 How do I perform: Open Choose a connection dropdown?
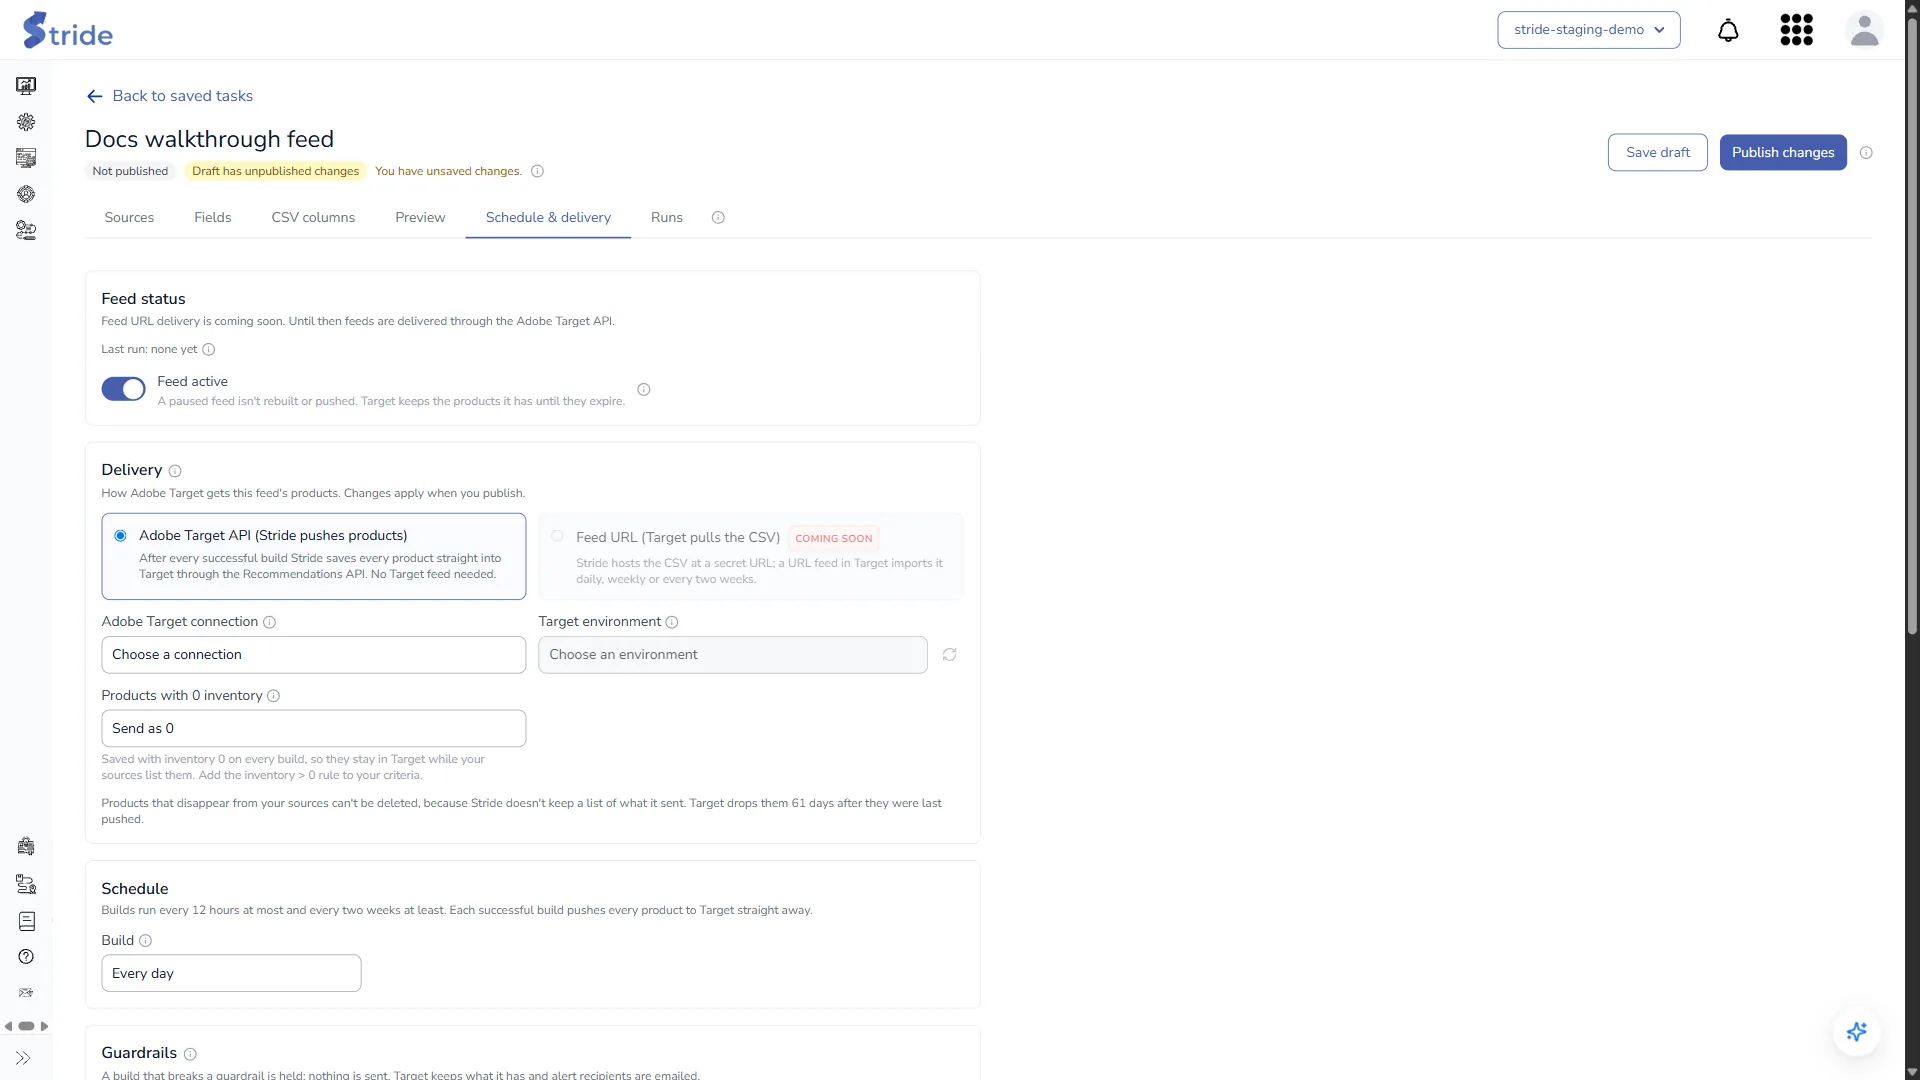(x=313, y=655)
